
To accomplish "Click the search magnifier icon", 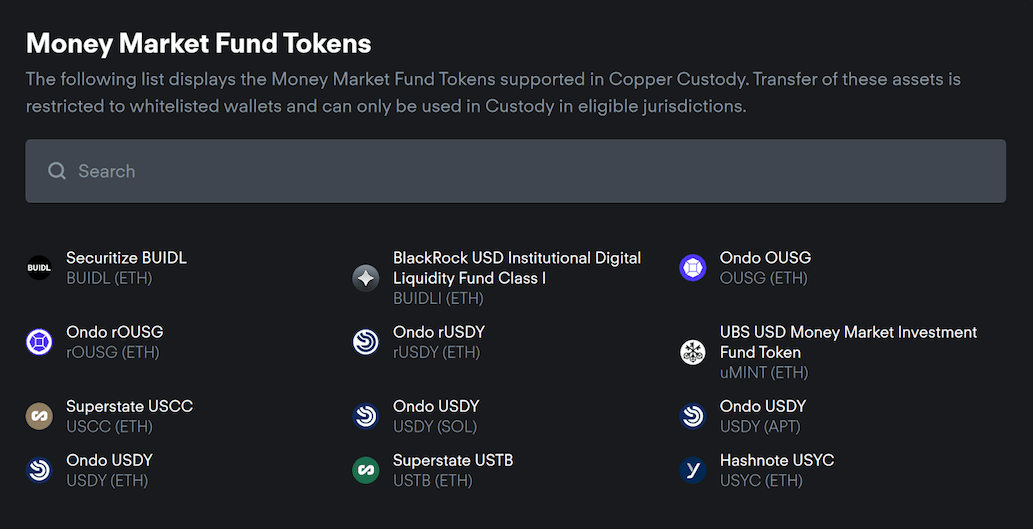I will point(57,171).
